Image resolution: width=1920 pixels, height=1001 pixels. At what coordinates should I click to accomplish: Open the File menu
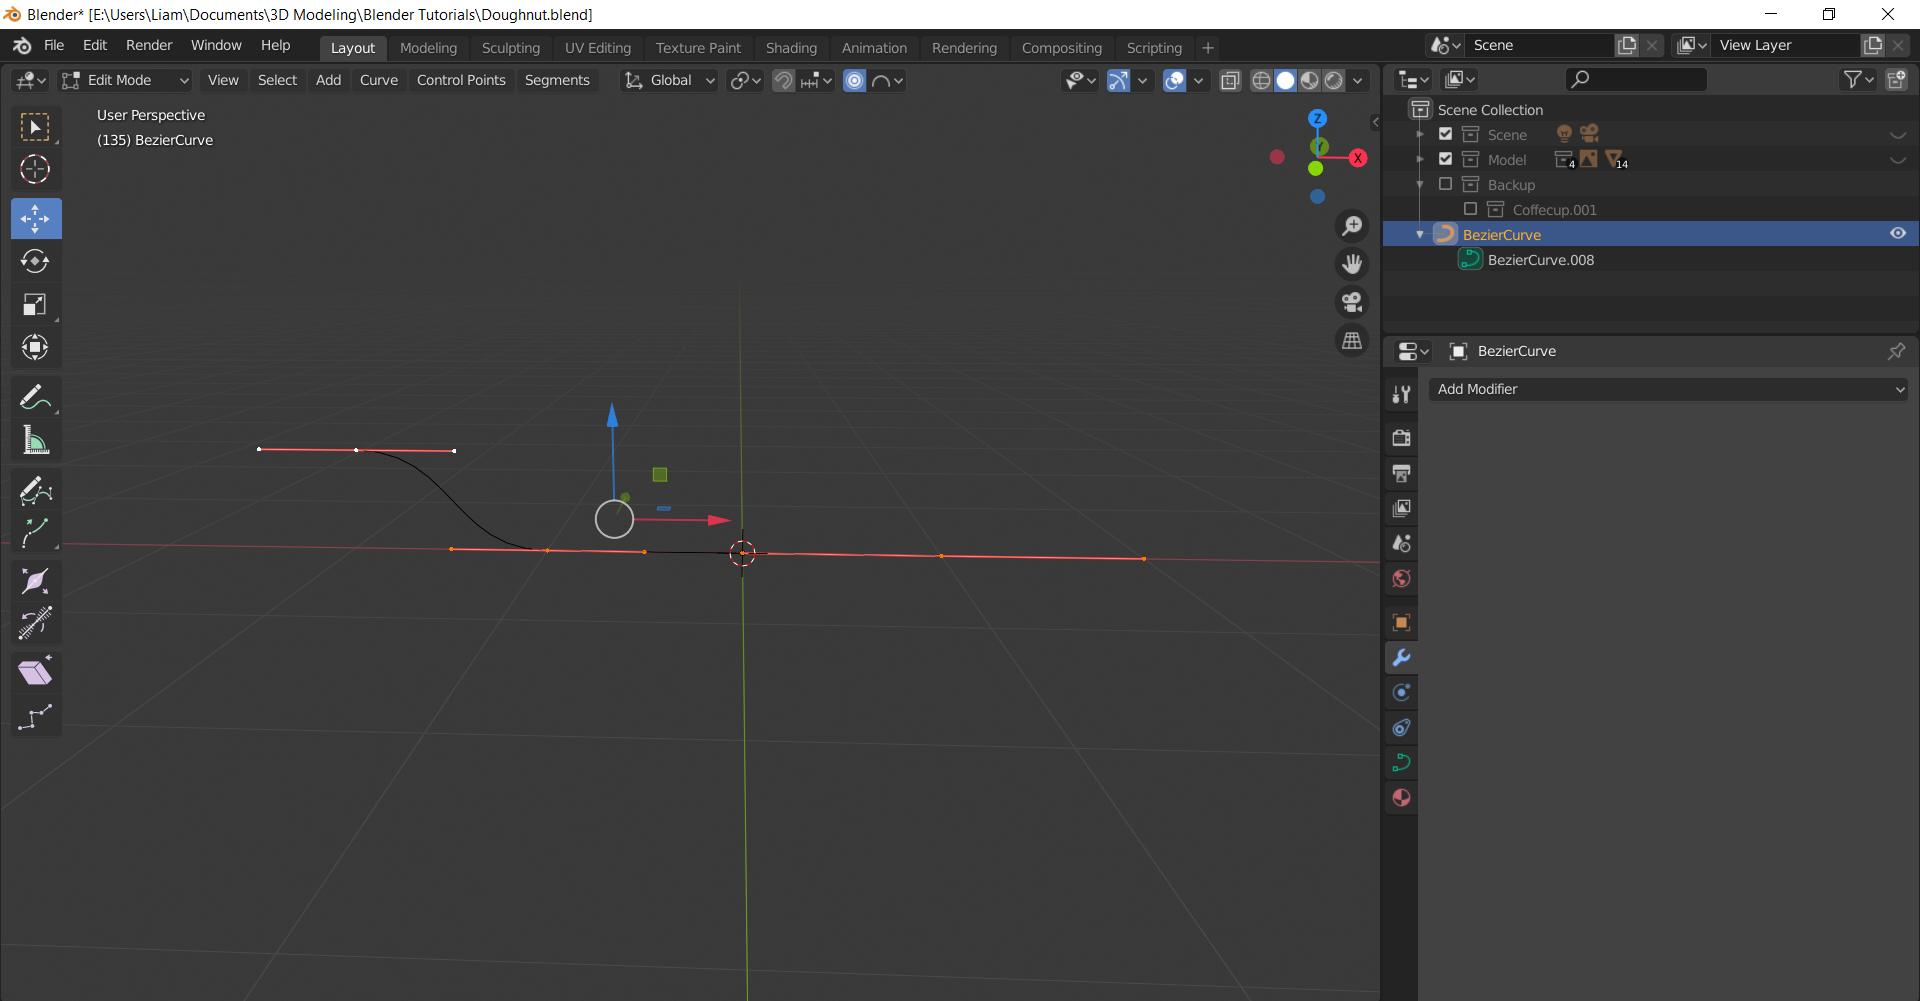pyautogui.click(x=54, y=46)
